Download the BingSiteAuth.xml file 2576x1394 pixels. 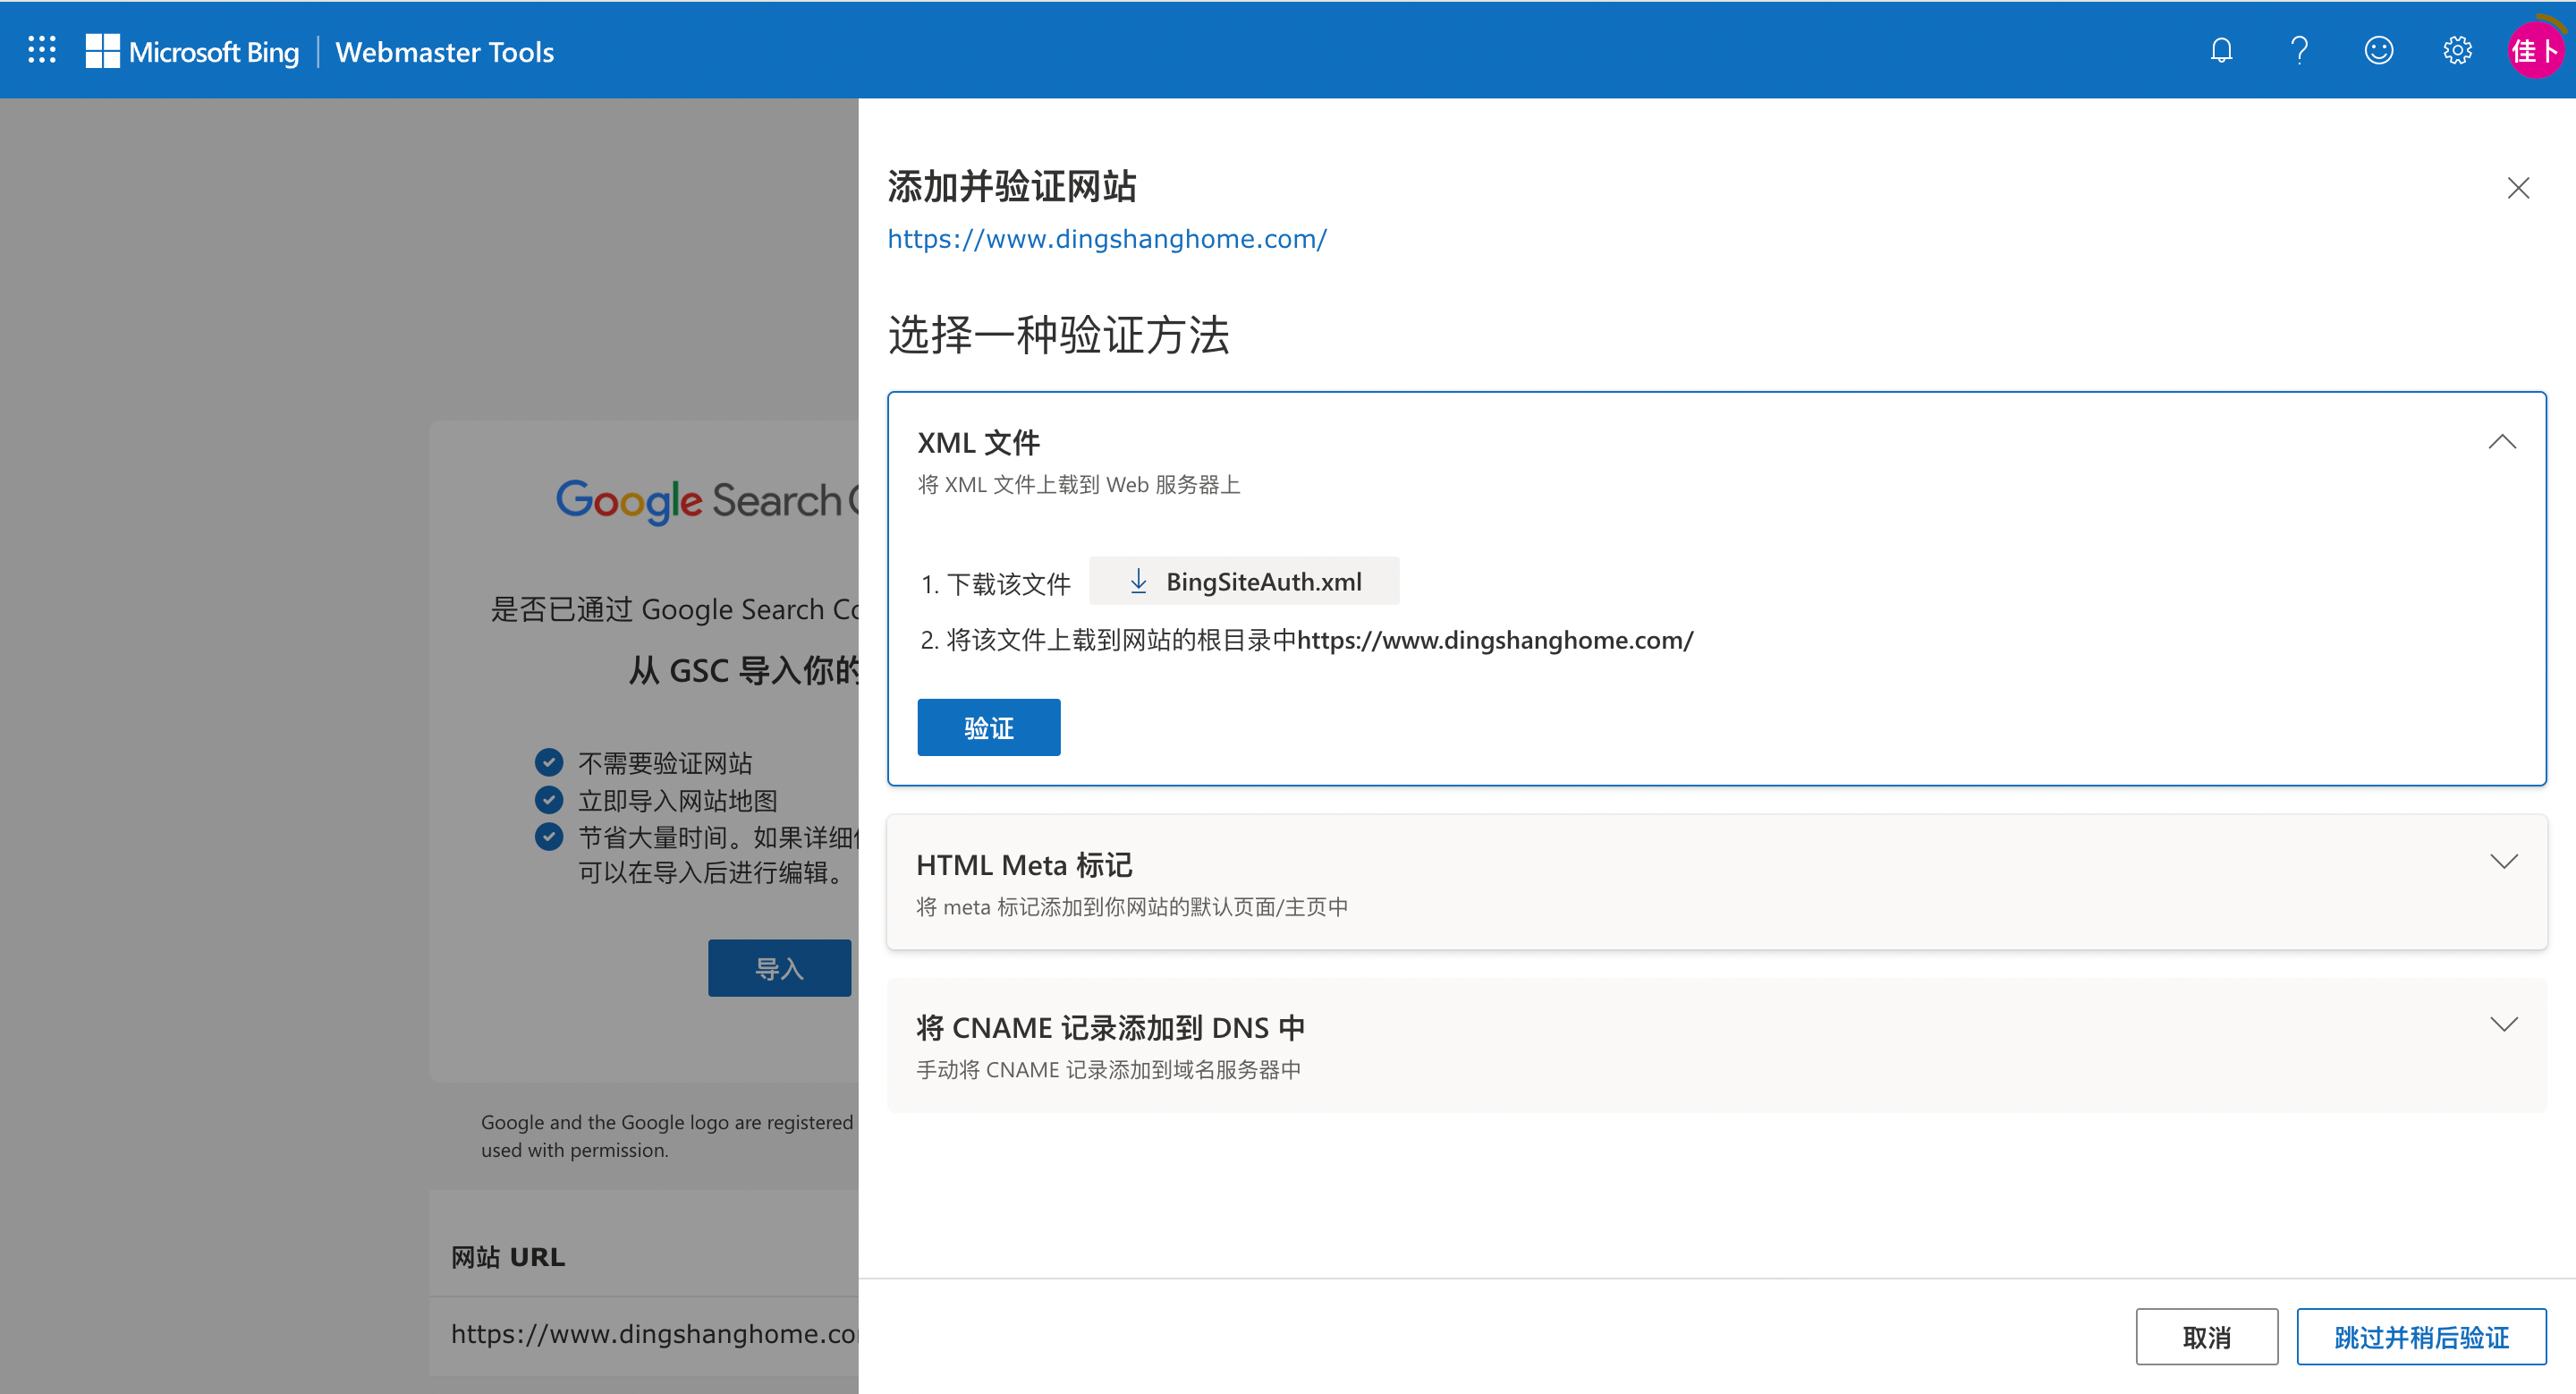point(1244,581)
